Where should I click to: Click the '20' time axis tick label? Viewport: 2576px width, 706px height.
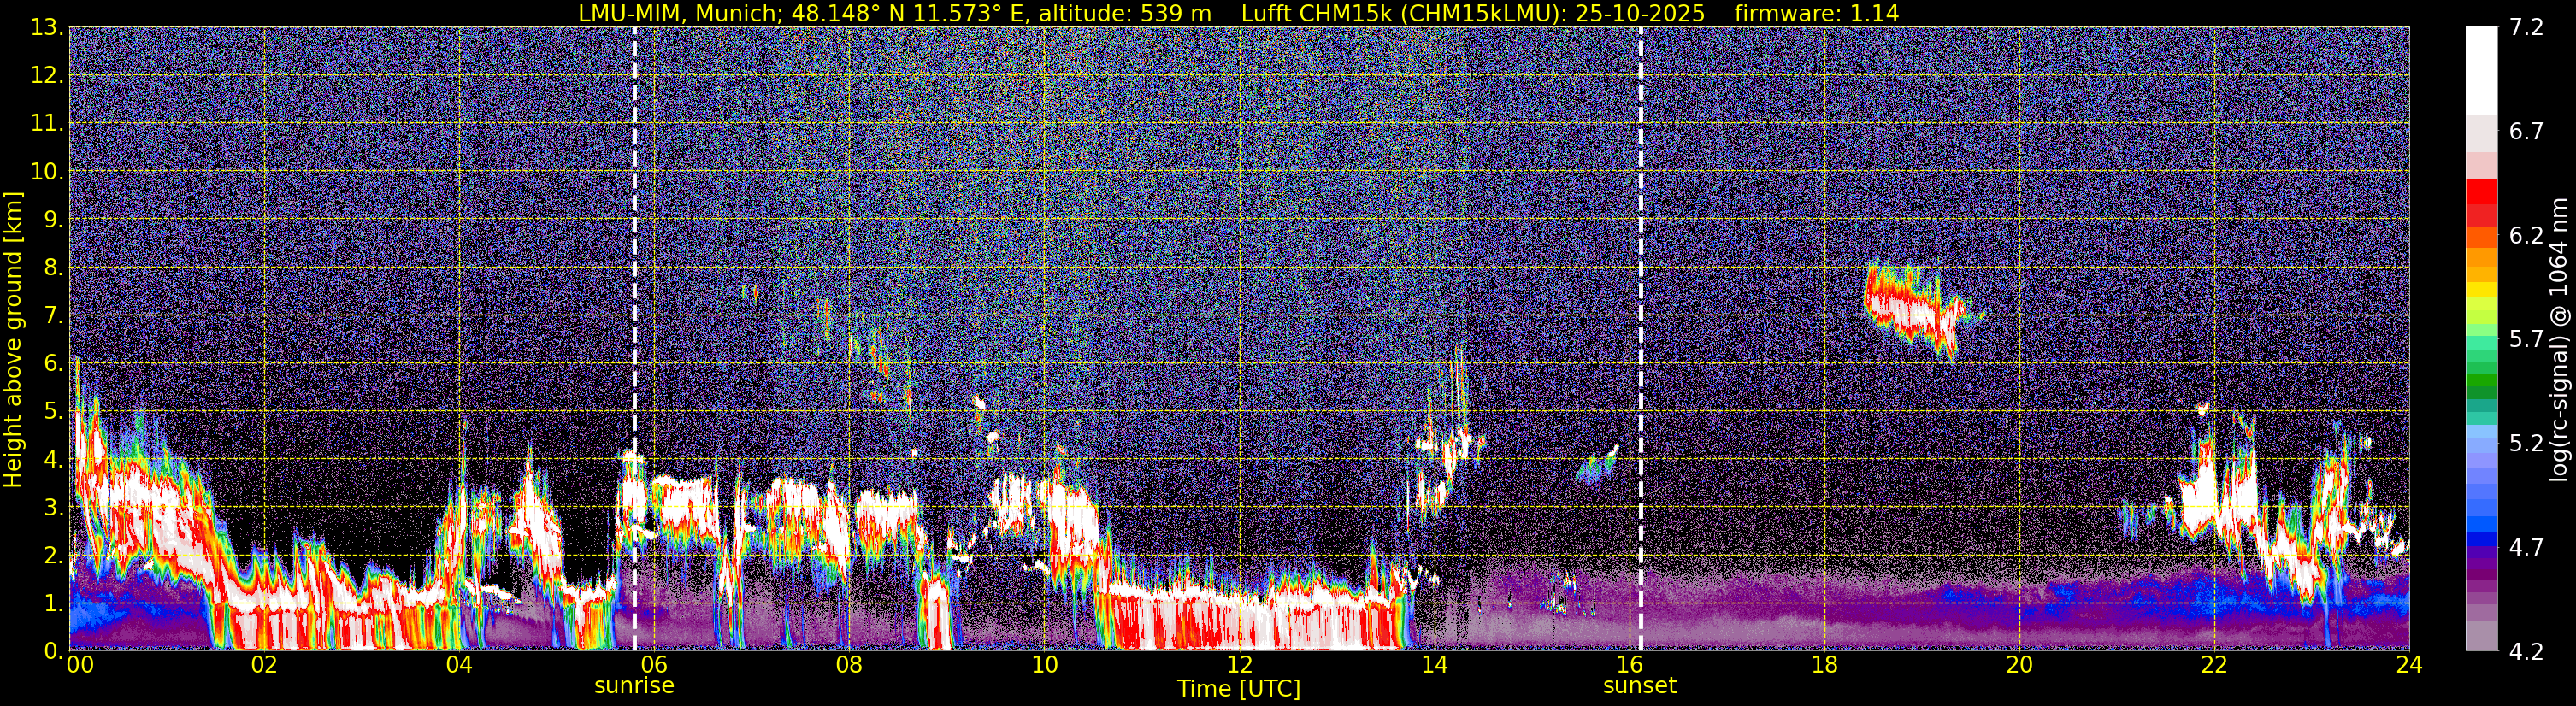click(2019, 665)
